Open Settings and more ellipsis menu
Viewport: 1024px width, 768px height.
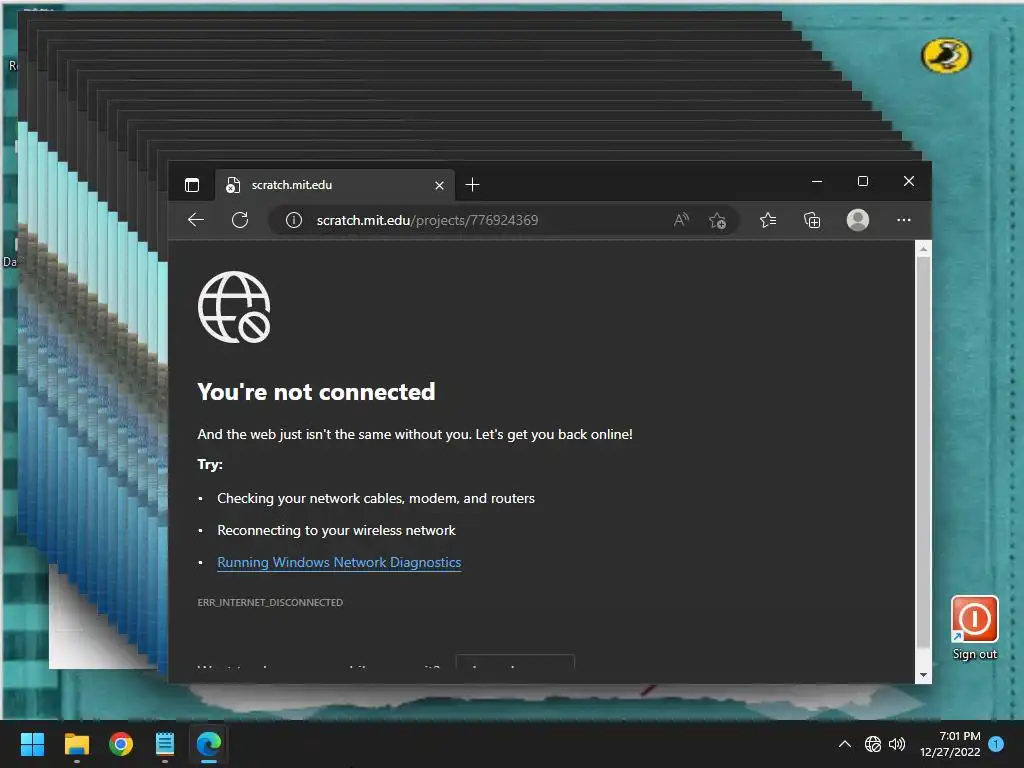(x=904, y=220)
